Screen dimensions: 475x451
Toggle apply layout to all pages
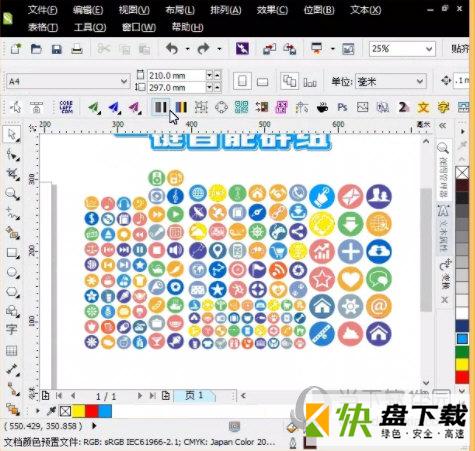click(x=289, y=81)
